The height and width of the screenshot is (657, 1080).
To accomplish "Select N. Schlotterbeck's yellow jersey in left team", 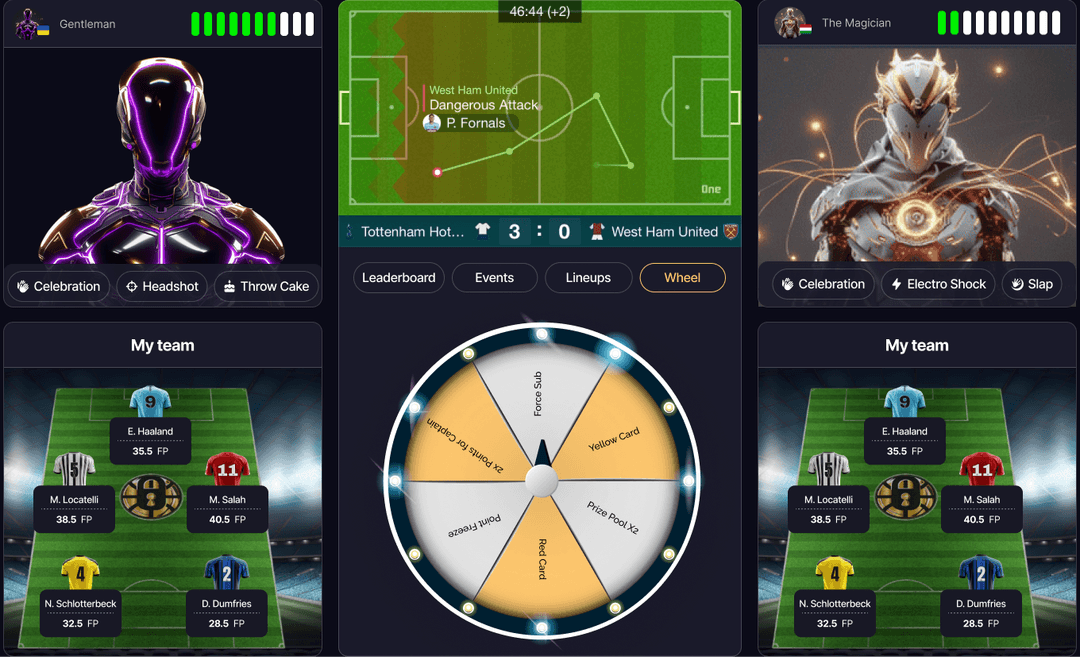I will pyautogui.click(x=81, y=573).
